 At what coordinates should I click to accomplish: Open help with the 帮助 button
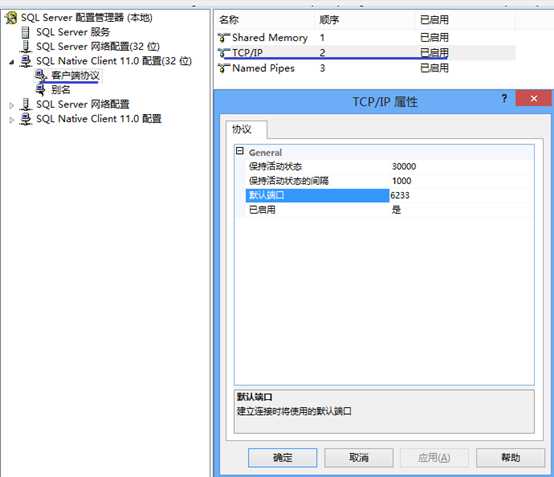point(511,458)
